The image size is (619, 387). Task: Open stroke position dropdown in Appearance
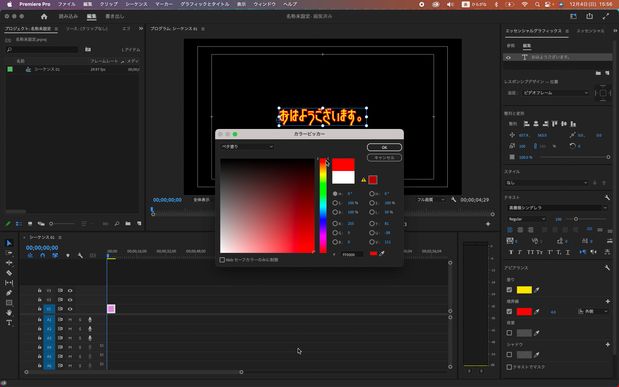pos(593,312)
